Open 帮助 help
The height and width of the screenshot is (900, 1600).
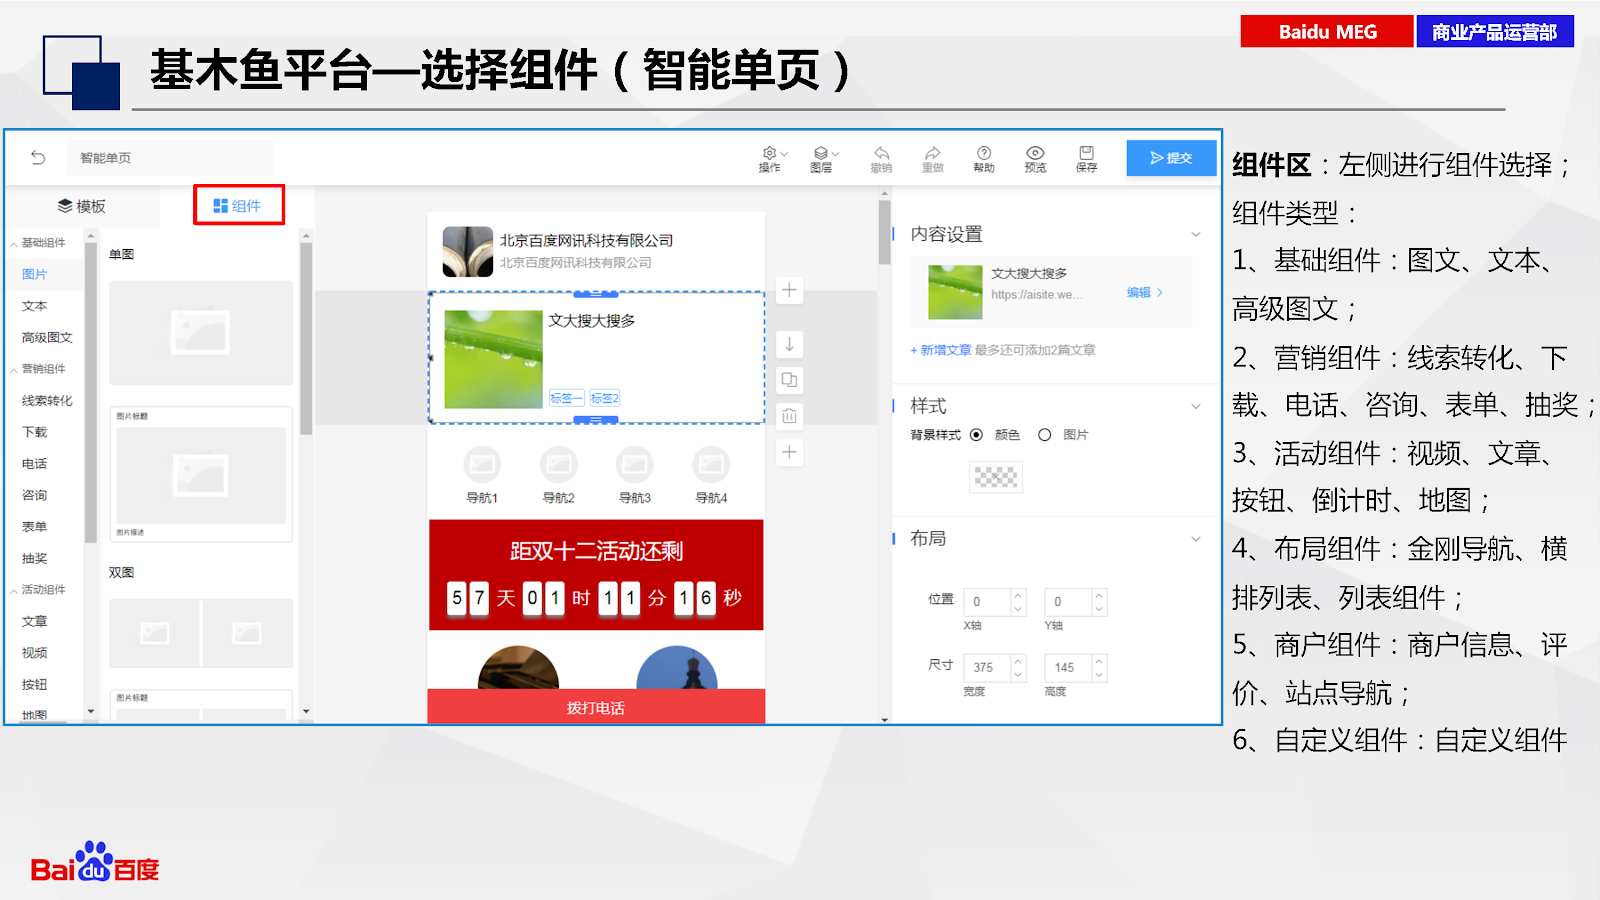coord(984,158)
